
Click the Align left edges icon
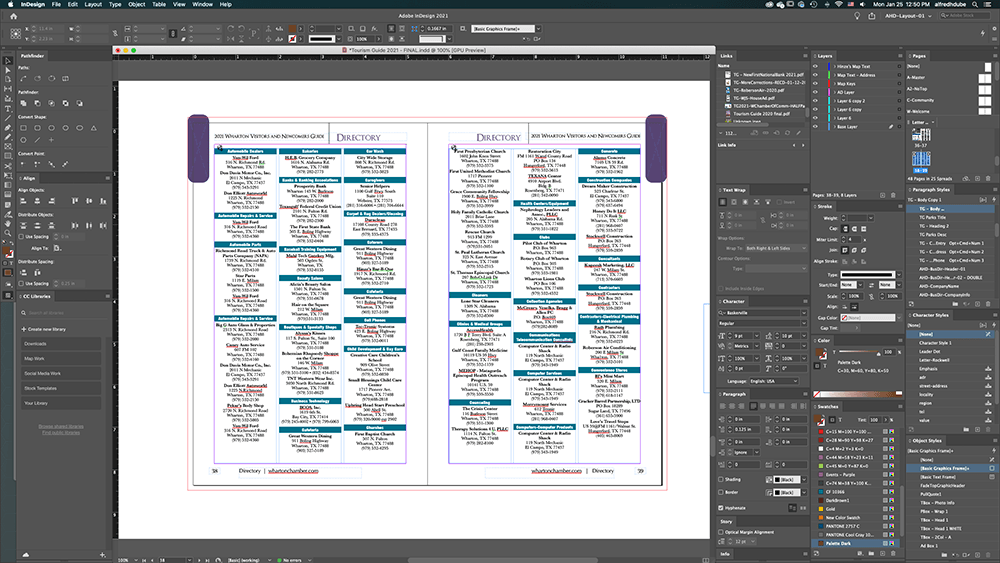[x=25, y=201]
